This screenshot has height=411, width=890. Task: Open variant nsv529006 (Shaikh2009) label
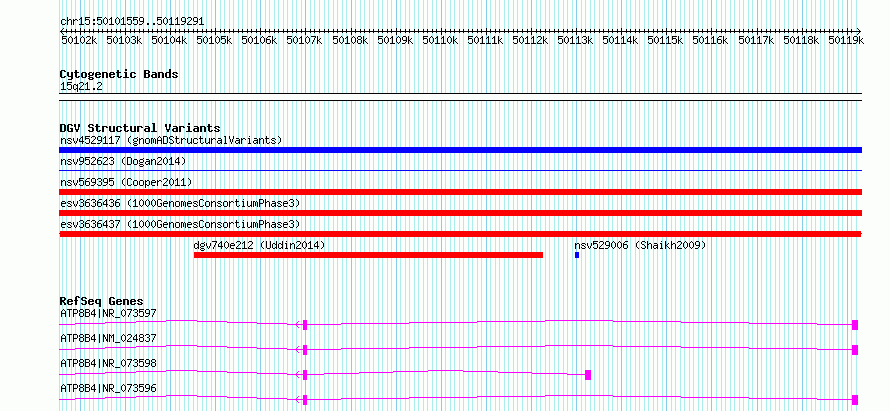(640, 245)
